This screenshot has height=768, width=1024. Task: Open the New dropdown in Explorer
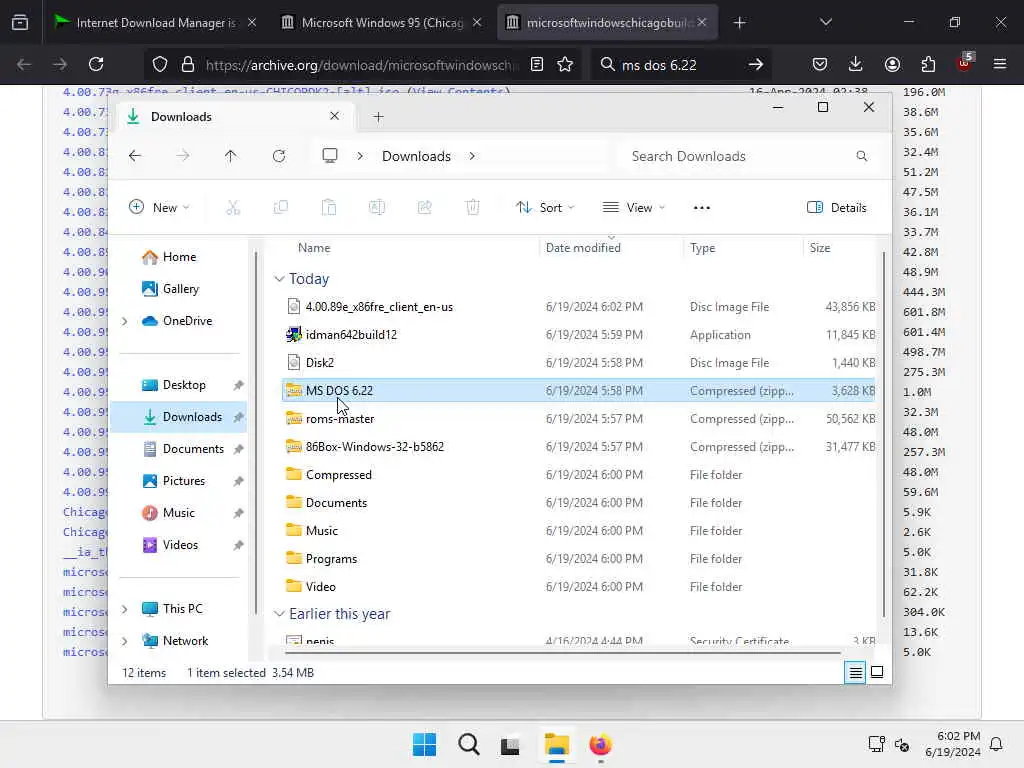159,208
